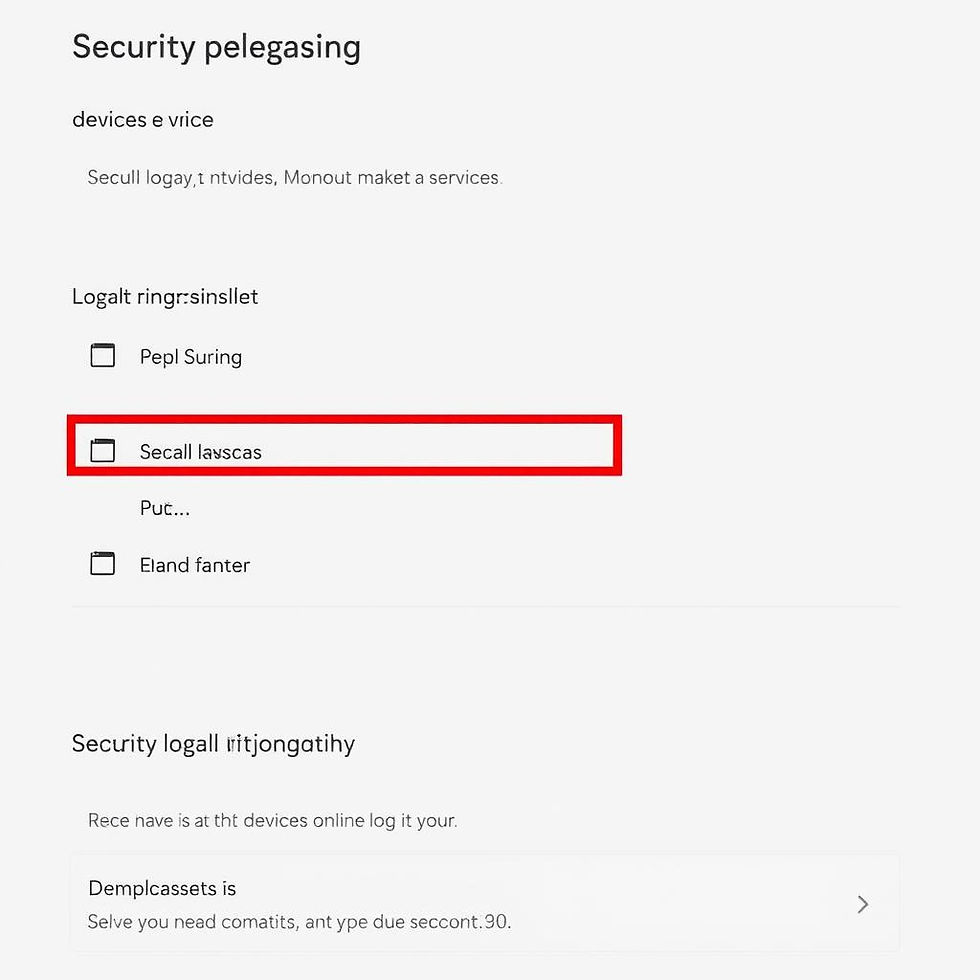Click the window icon beside Pepl Suring
This screenshot has height=980, width=980.
point(103,356)
